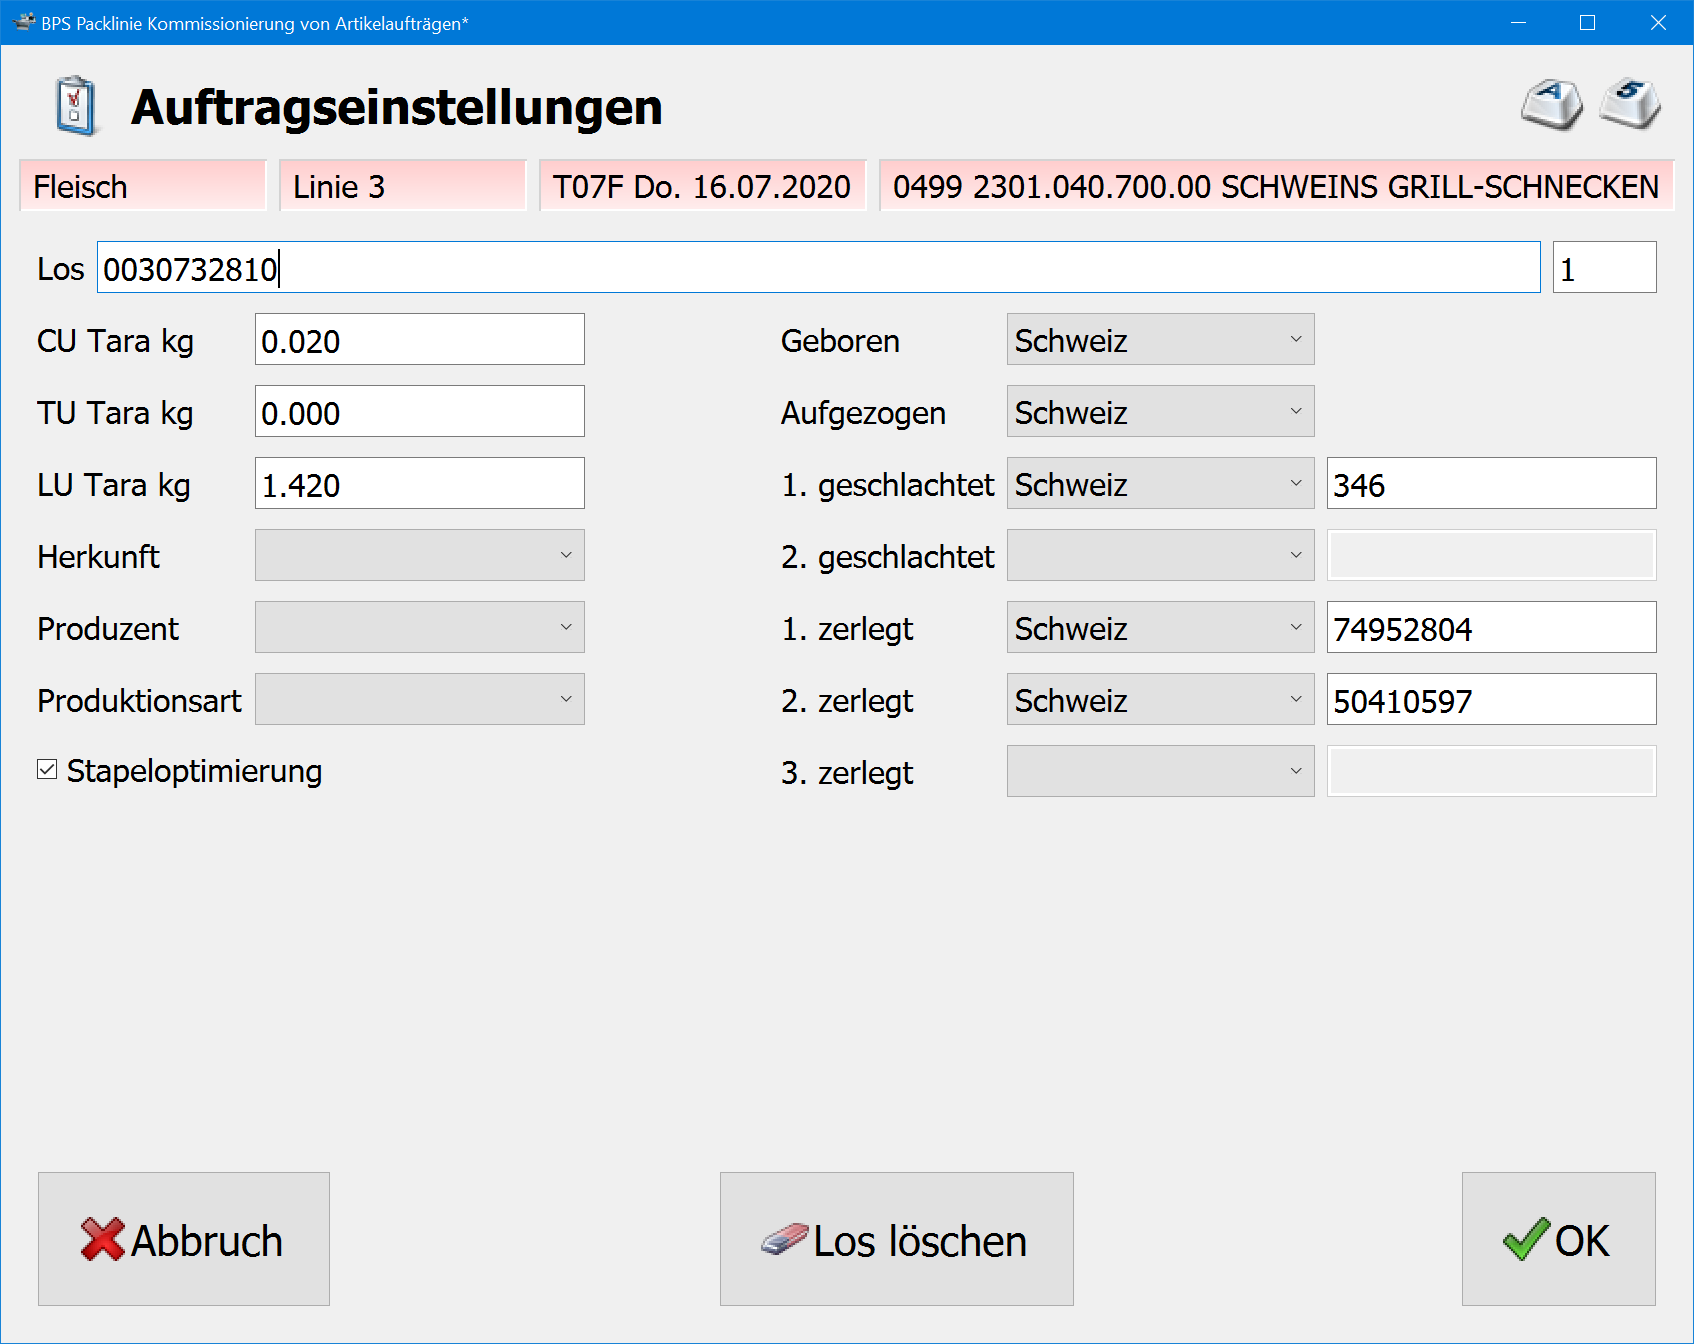Confirm with the OK button
1694x1344 pixels.
(x=1558, y=1239)
